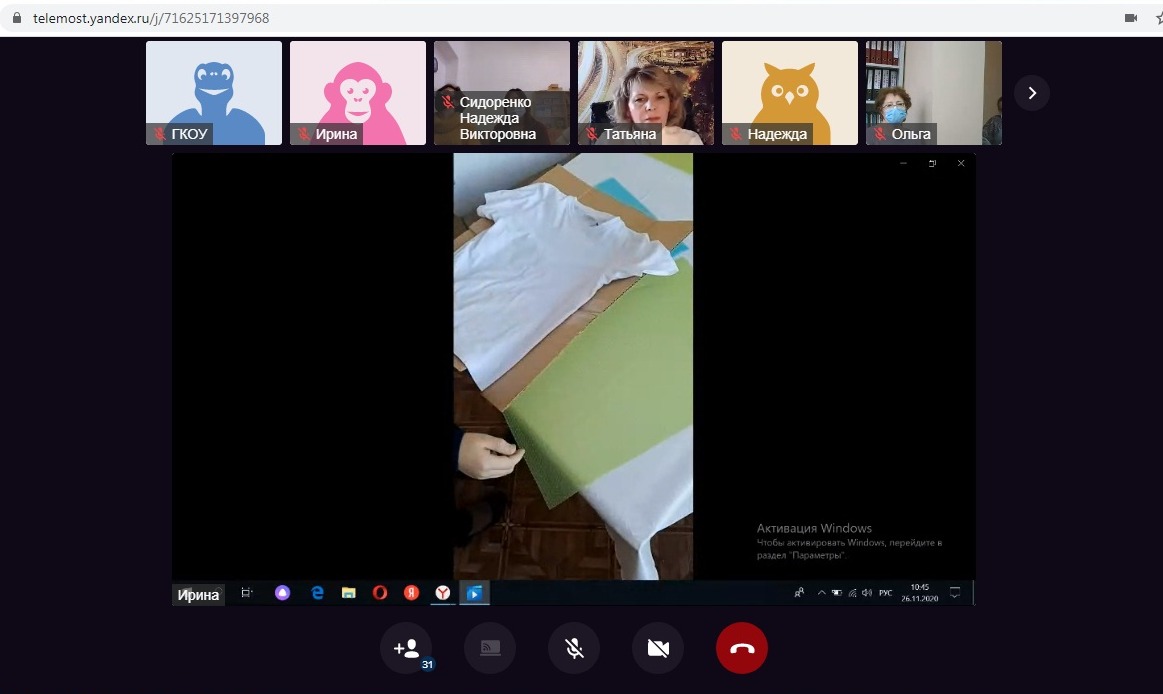The width and height of the screenshot is (1163, 694).
Task: Click the Microsoft Edge taskbar icon
Action: point(317,593)
